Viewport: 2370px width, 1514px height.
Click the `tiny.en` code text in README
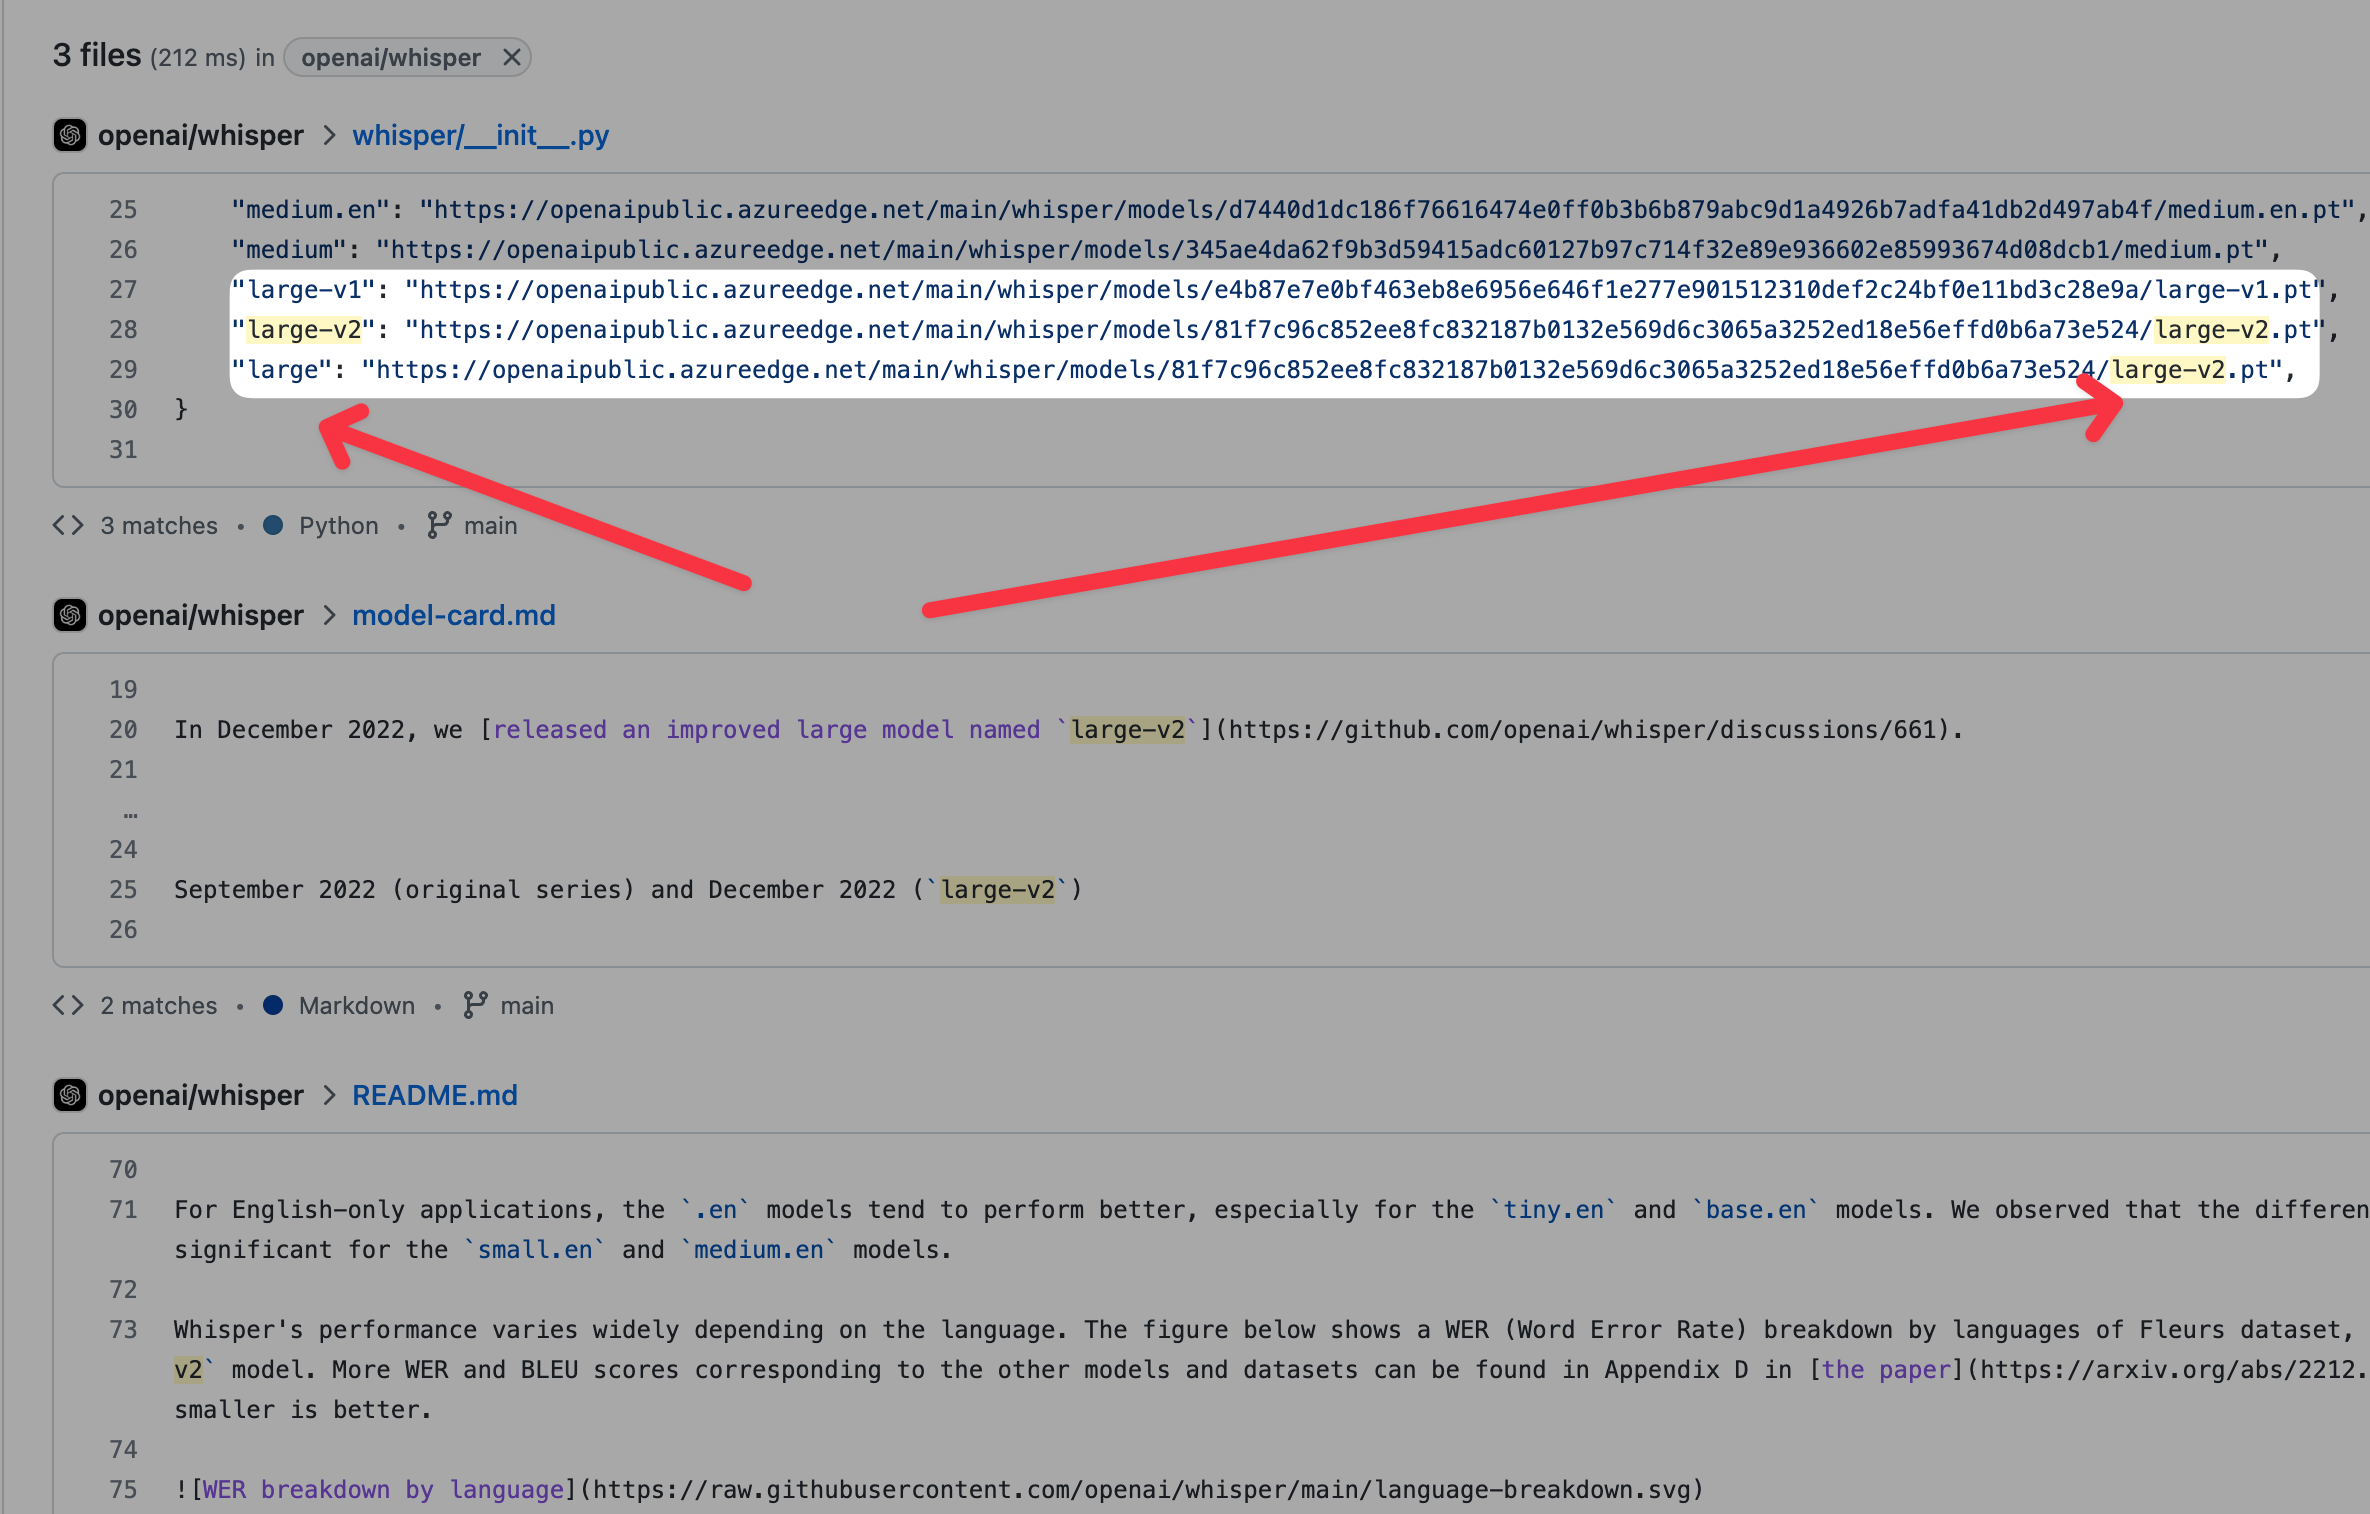point(1553,1209)
